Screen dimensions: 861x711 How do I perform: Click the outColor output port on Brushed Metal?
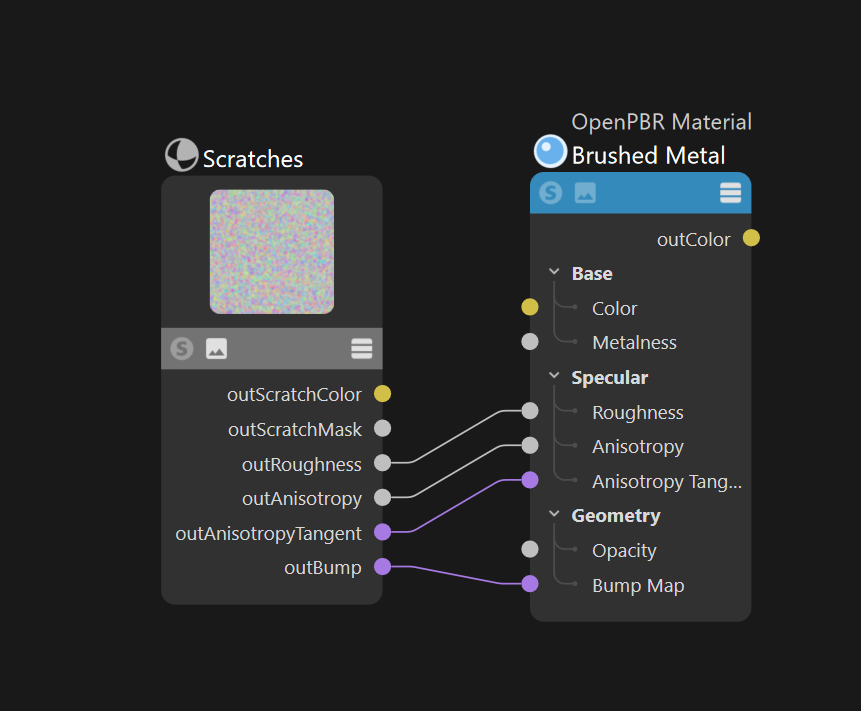[751, 238]
